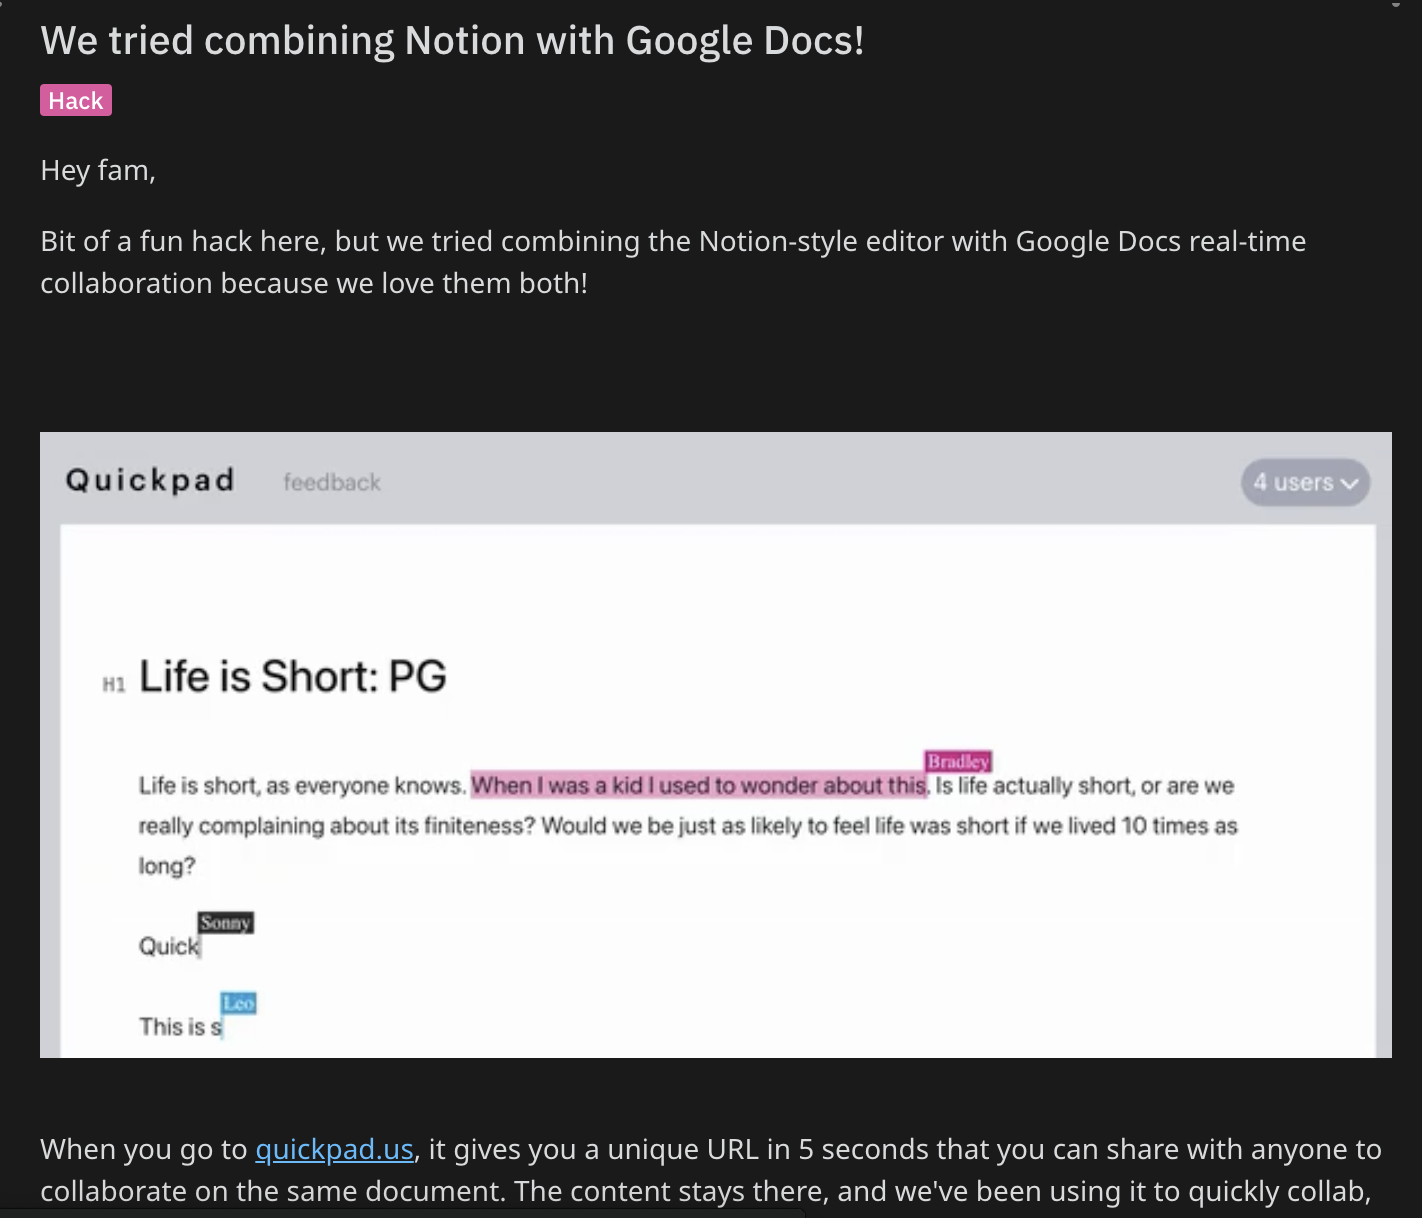Click the 'Life is Short: PG' heading
The height and width of the screenshot is (1218, 1422).
tap(292, 677)
